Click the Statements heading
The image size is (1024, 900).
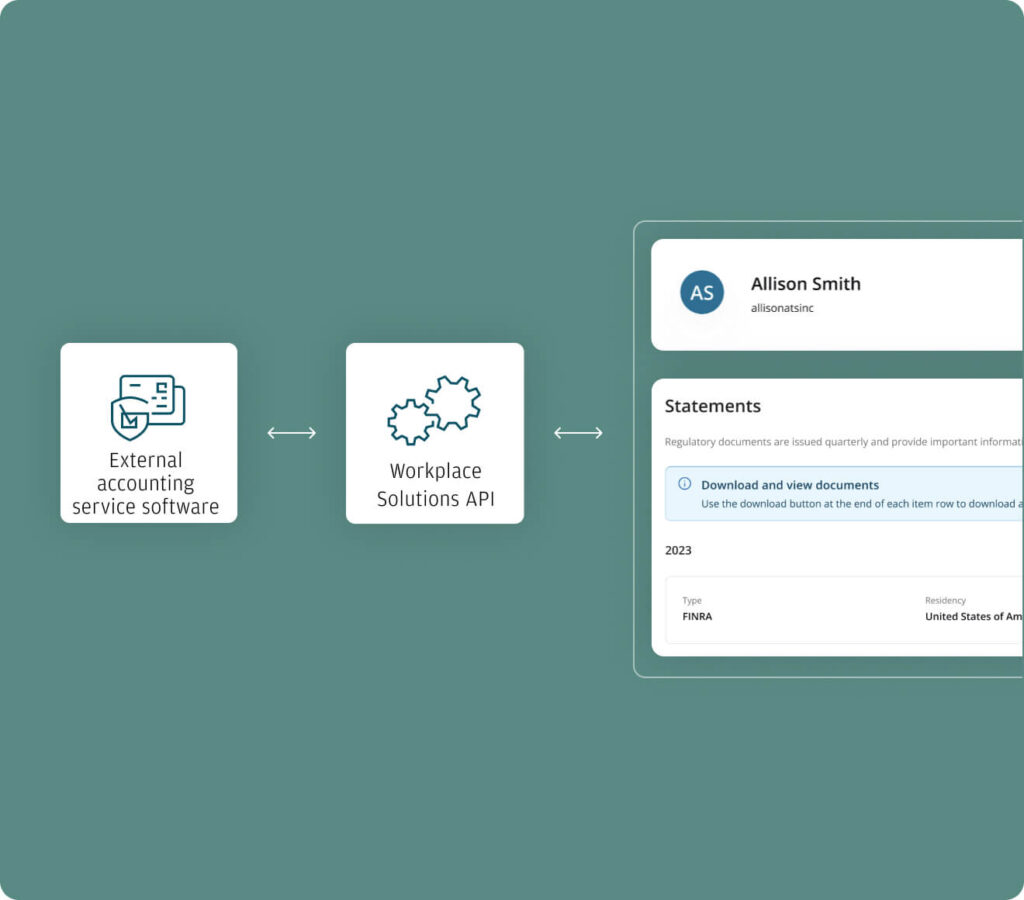pyautogui.click(x=712, y=406)
